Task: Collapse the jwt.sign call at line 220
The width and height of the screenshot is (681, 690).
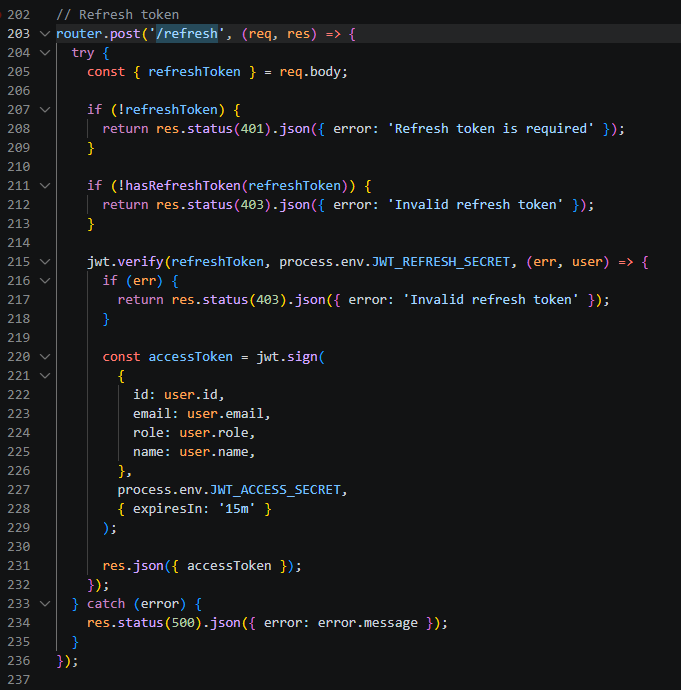Action: (x=44, y=357)
